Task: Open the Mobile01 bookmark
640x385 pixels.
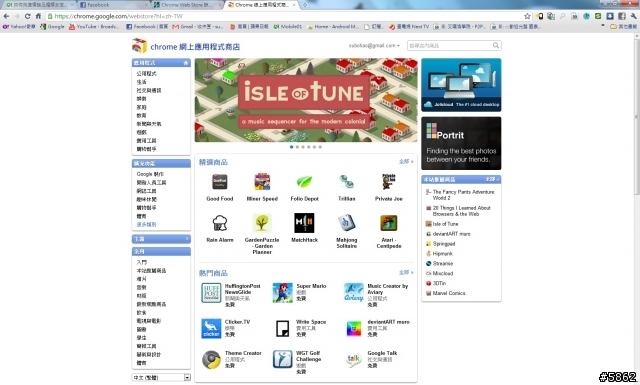Action: pyautogui.click(x=288, y=27)
